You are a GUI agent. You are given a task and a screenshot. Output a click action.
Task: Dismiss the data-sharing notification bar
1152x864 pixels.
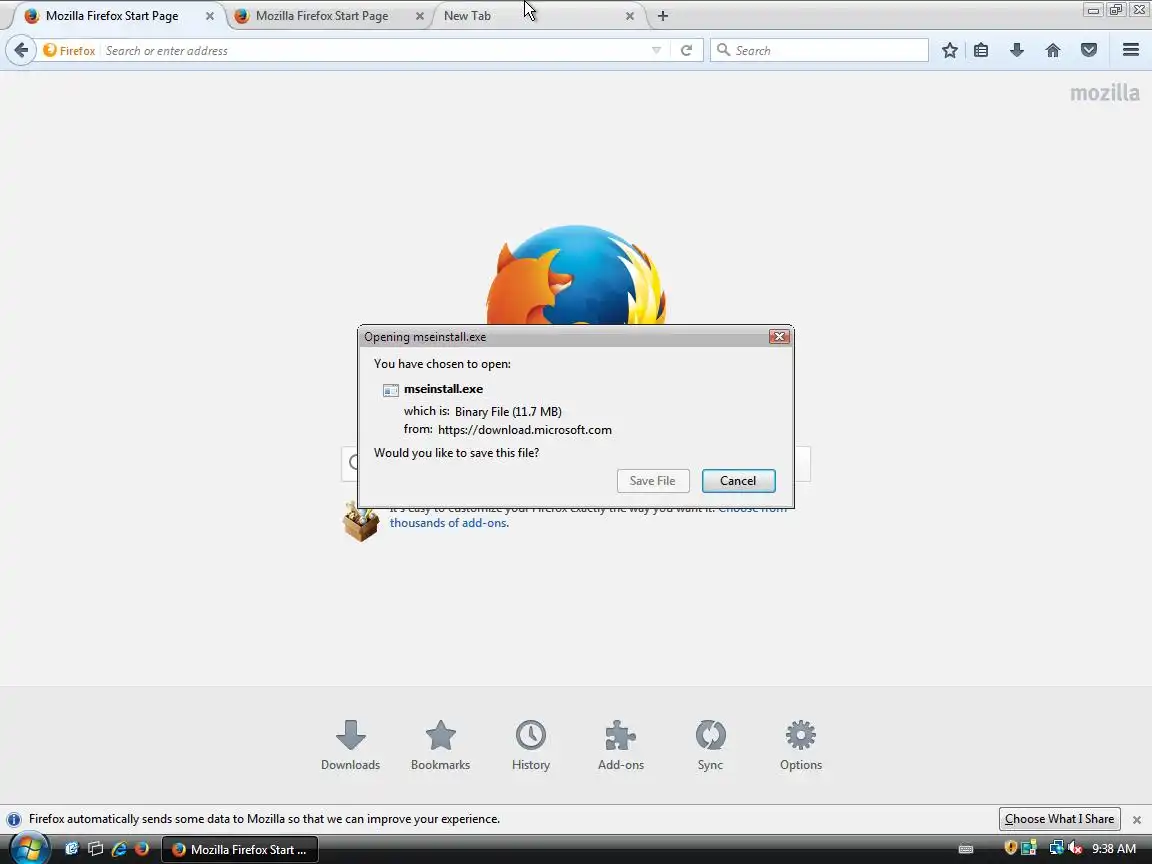[x=1137, y=819]
